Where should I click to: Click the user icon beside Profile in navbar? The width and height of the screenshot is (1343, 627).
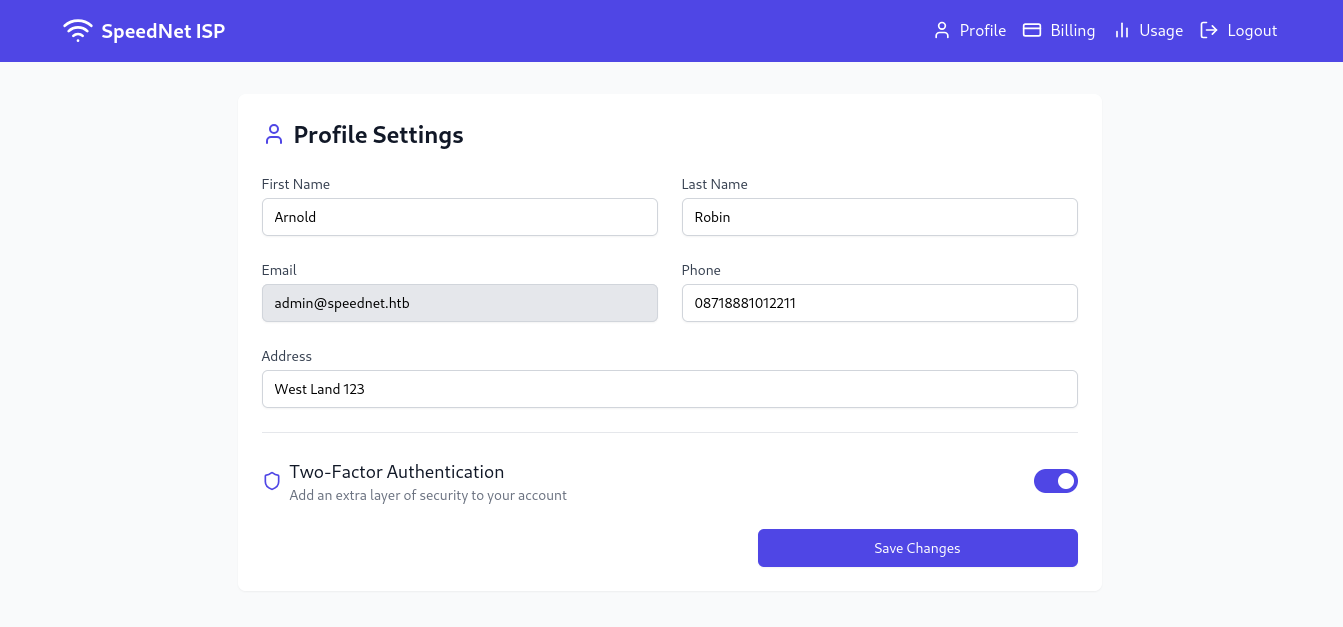[941, 31]
